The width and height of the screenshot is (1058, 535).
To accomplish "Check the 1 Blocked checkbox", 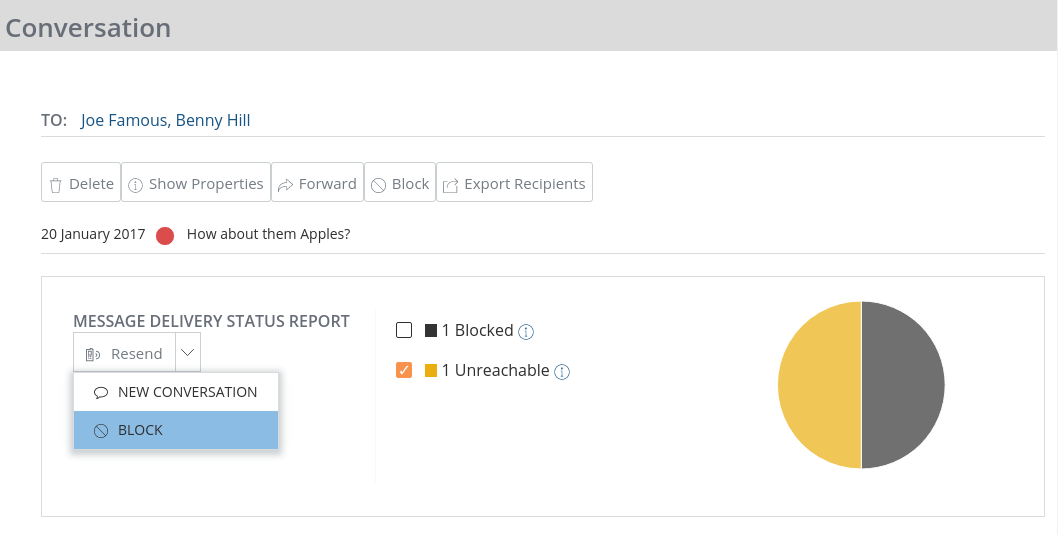I will coord(404,330).
